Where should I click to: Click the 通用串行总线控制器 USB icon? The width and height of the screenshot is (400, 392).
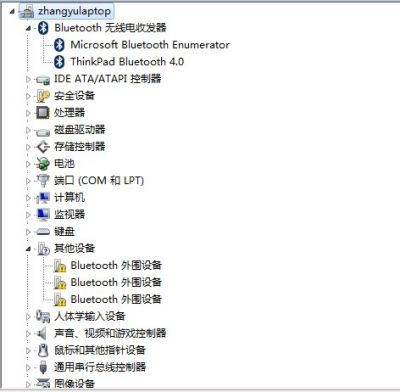coord(43,367)
